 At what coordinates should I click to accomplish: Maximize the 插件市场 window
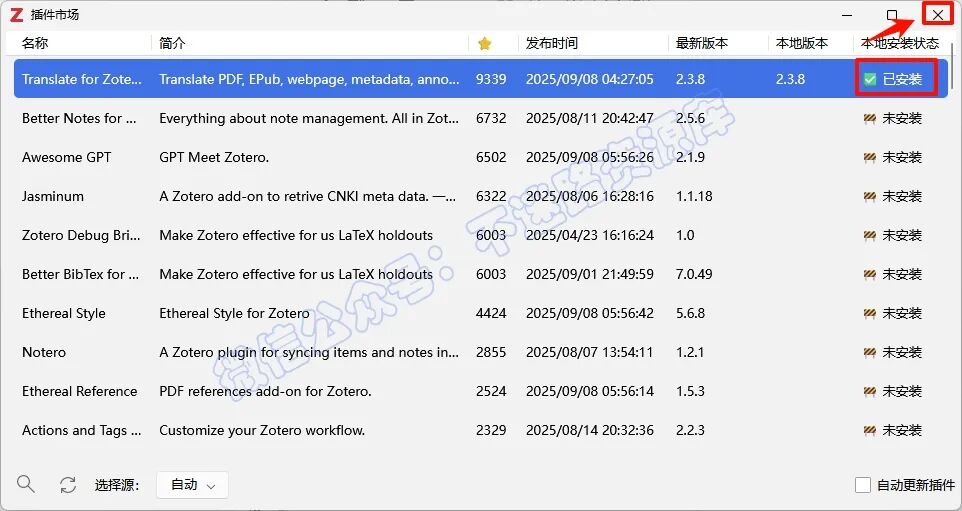coord(893,15)
